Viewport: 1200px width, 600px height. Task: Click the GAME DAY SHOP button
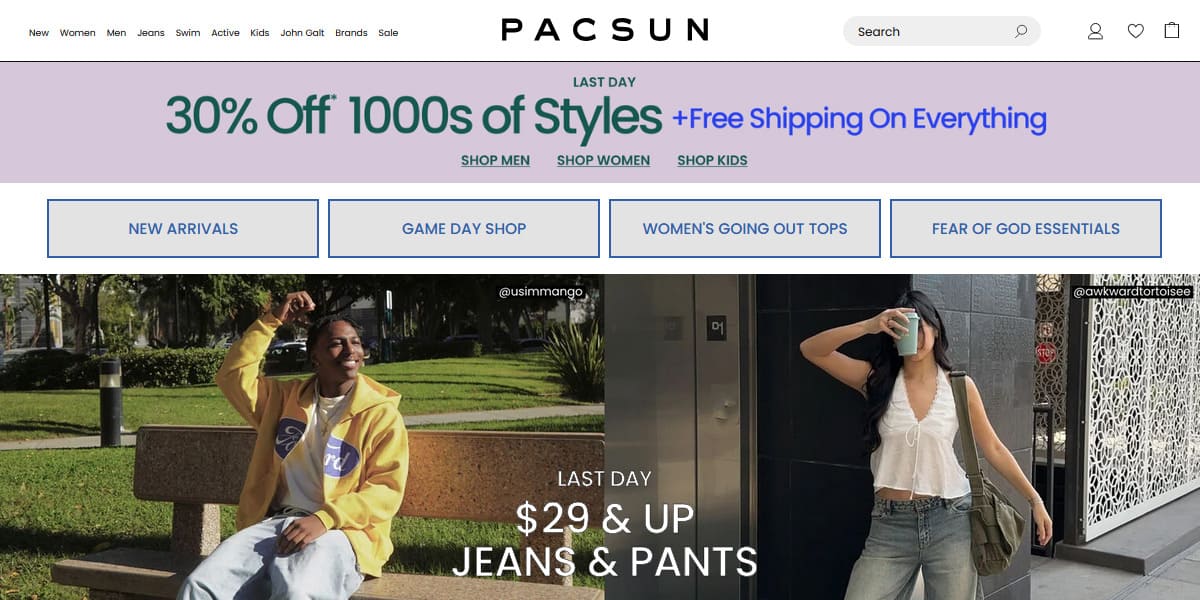click(464, 228)
